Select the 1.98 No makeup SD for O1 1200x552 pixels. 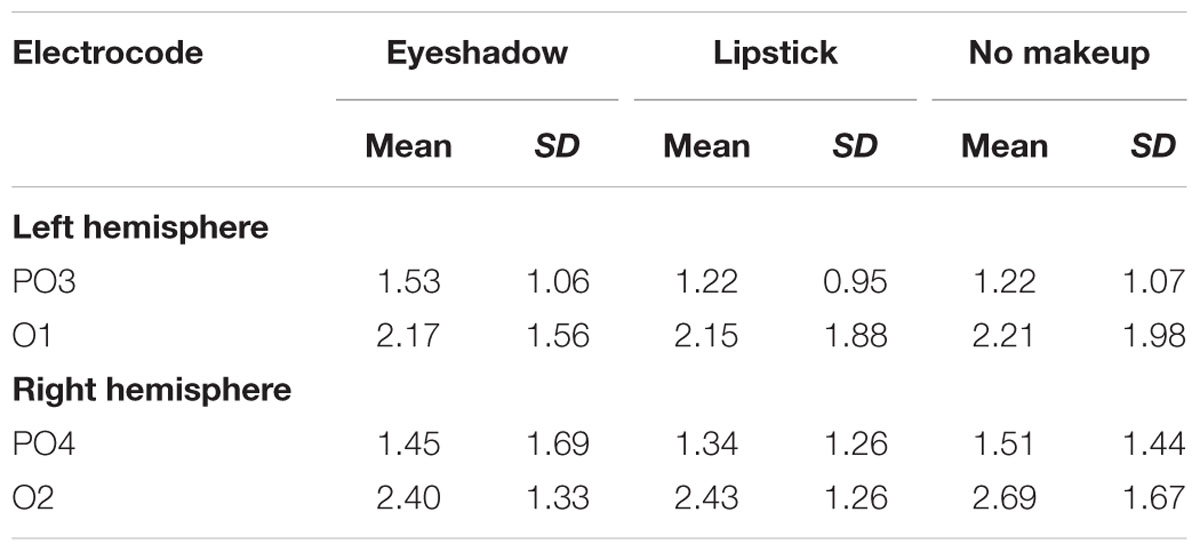coord(1153,335)
